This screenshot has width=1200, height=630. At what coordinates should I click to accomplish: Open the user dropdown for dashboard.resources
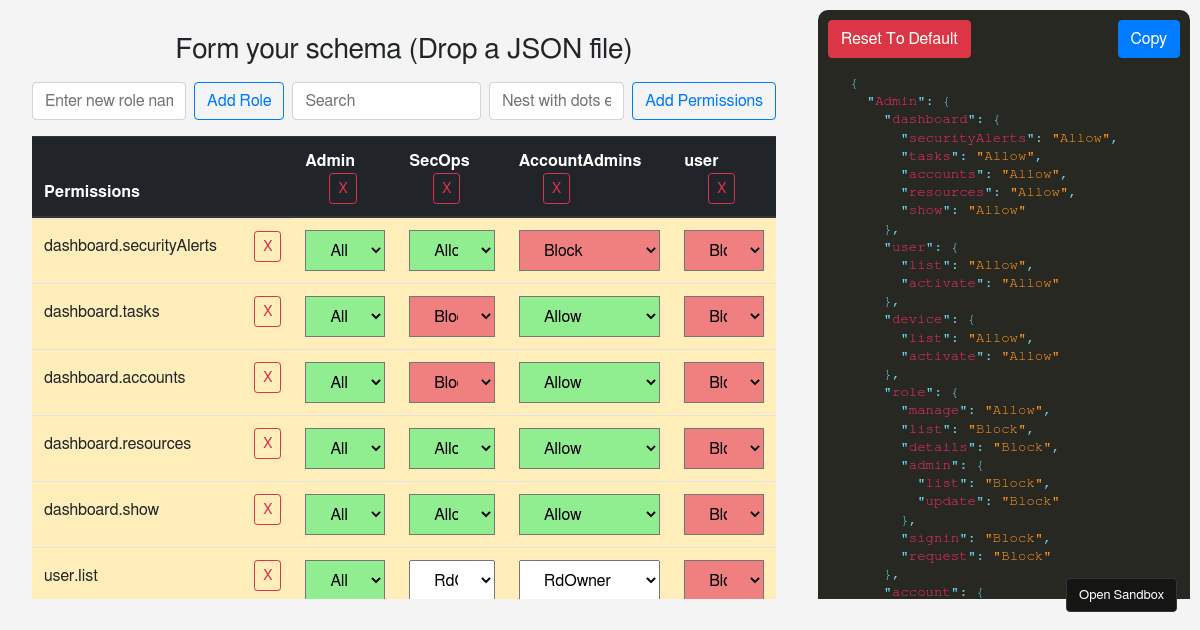tap(724, 448)
